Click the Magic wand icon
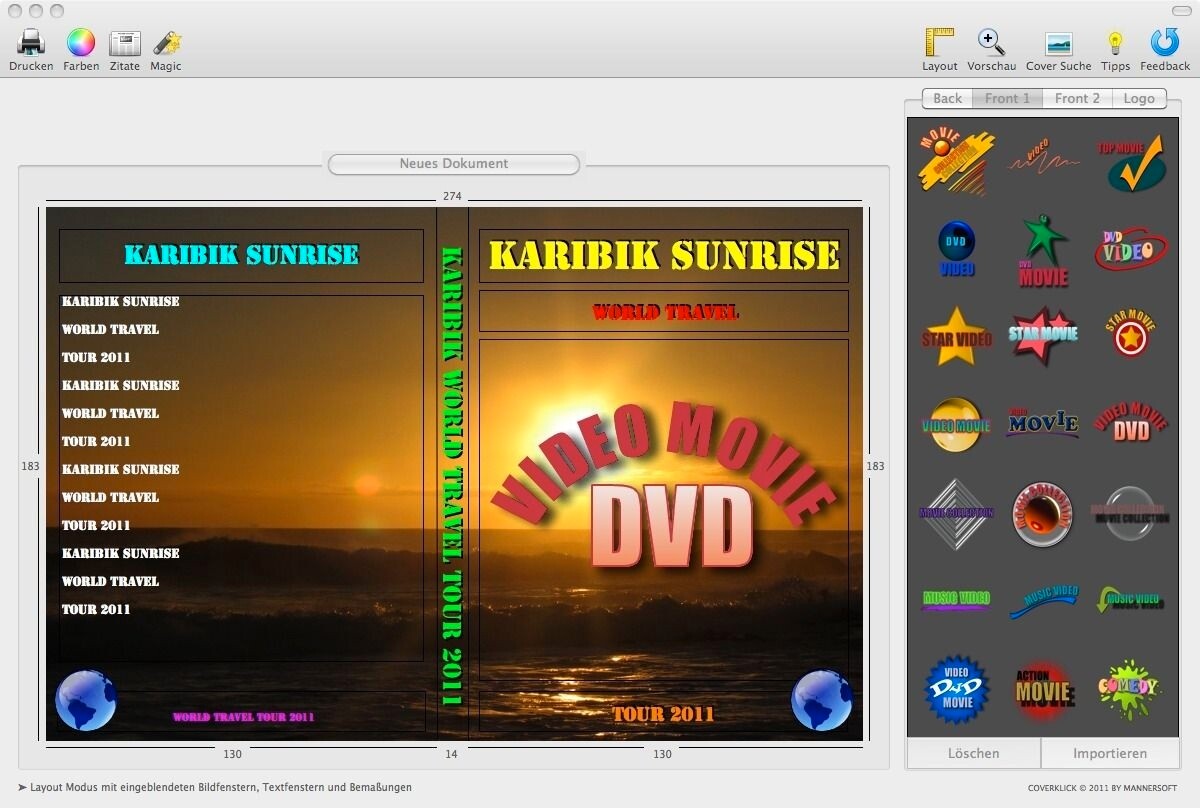1200x808 pixels. coord(166,43)
